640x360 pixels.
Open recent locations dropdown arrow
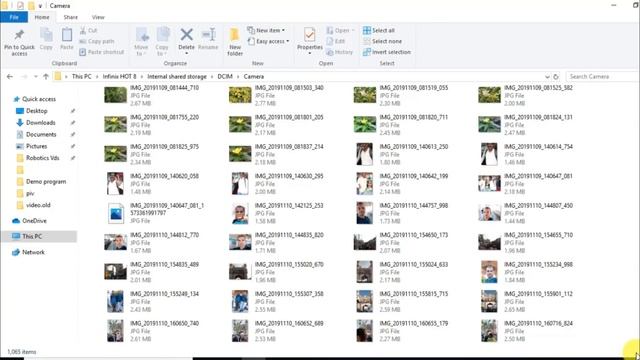pos(36,76)
